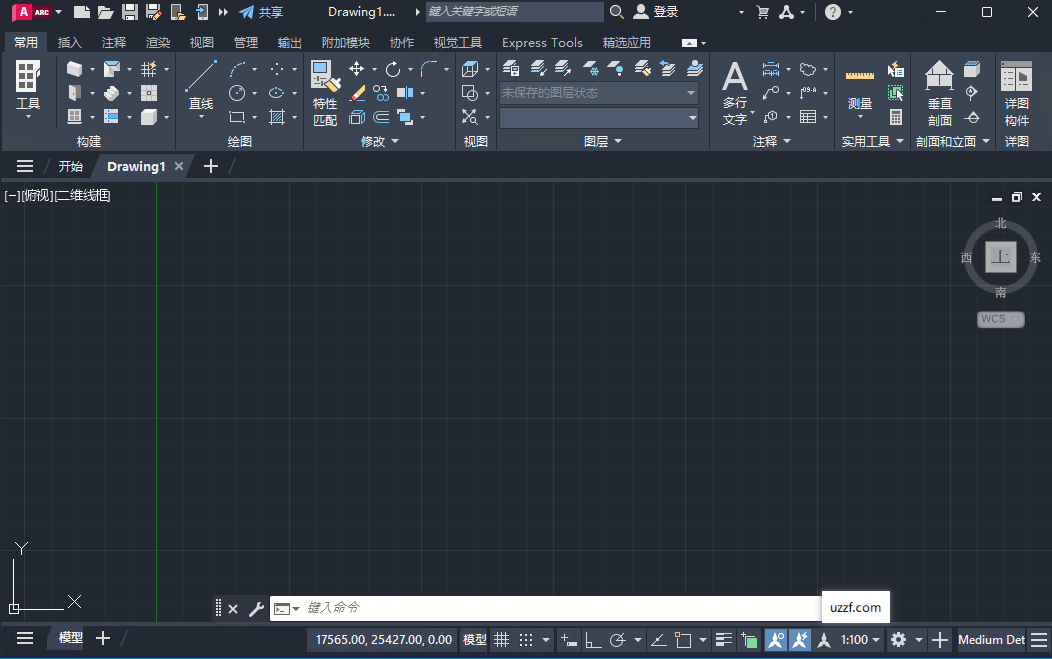Image resolution: width=1052 pixels, height=659 pixels.
Task: Click Medium Detail display configuration button
Action: point(991,640)
